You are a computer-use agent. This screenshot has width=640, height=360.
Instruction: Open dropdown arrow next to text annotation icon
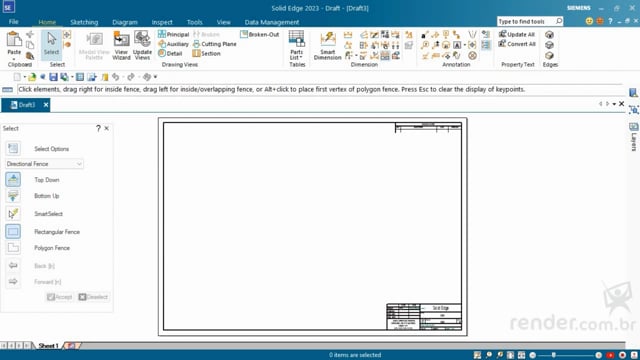(x=464, y=45)
